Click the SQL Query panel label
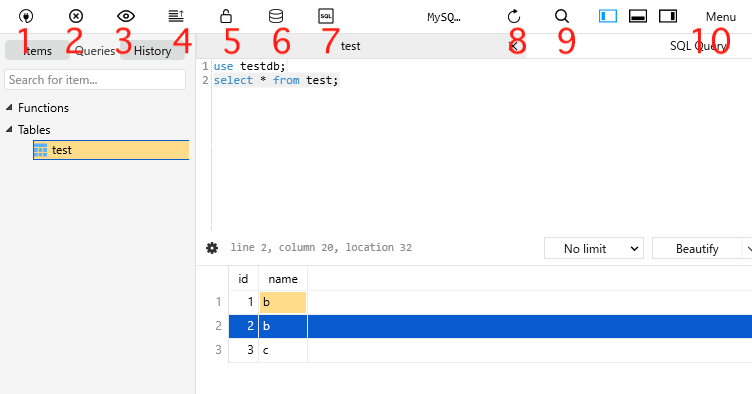Screen dimensions: 752x394 click(698, 46)
